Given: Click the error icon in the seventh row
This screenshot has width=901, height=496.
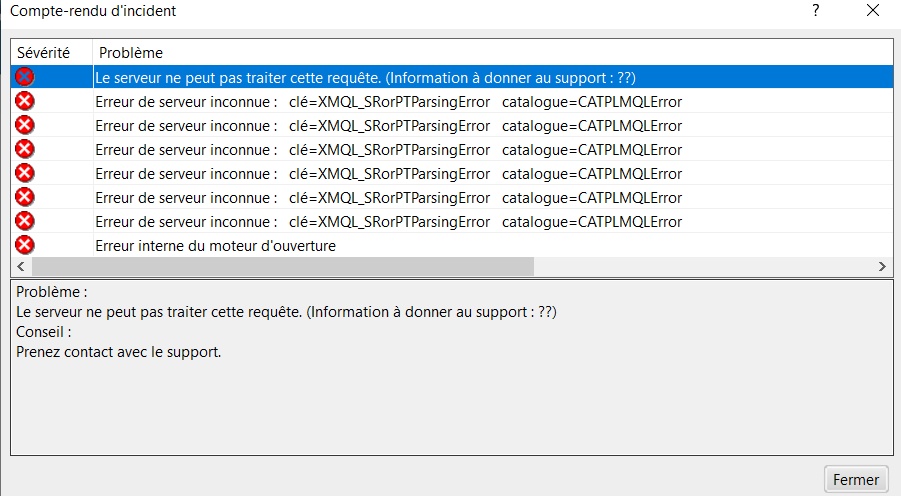Looking at the screenshot, I should tap(25, 221).
